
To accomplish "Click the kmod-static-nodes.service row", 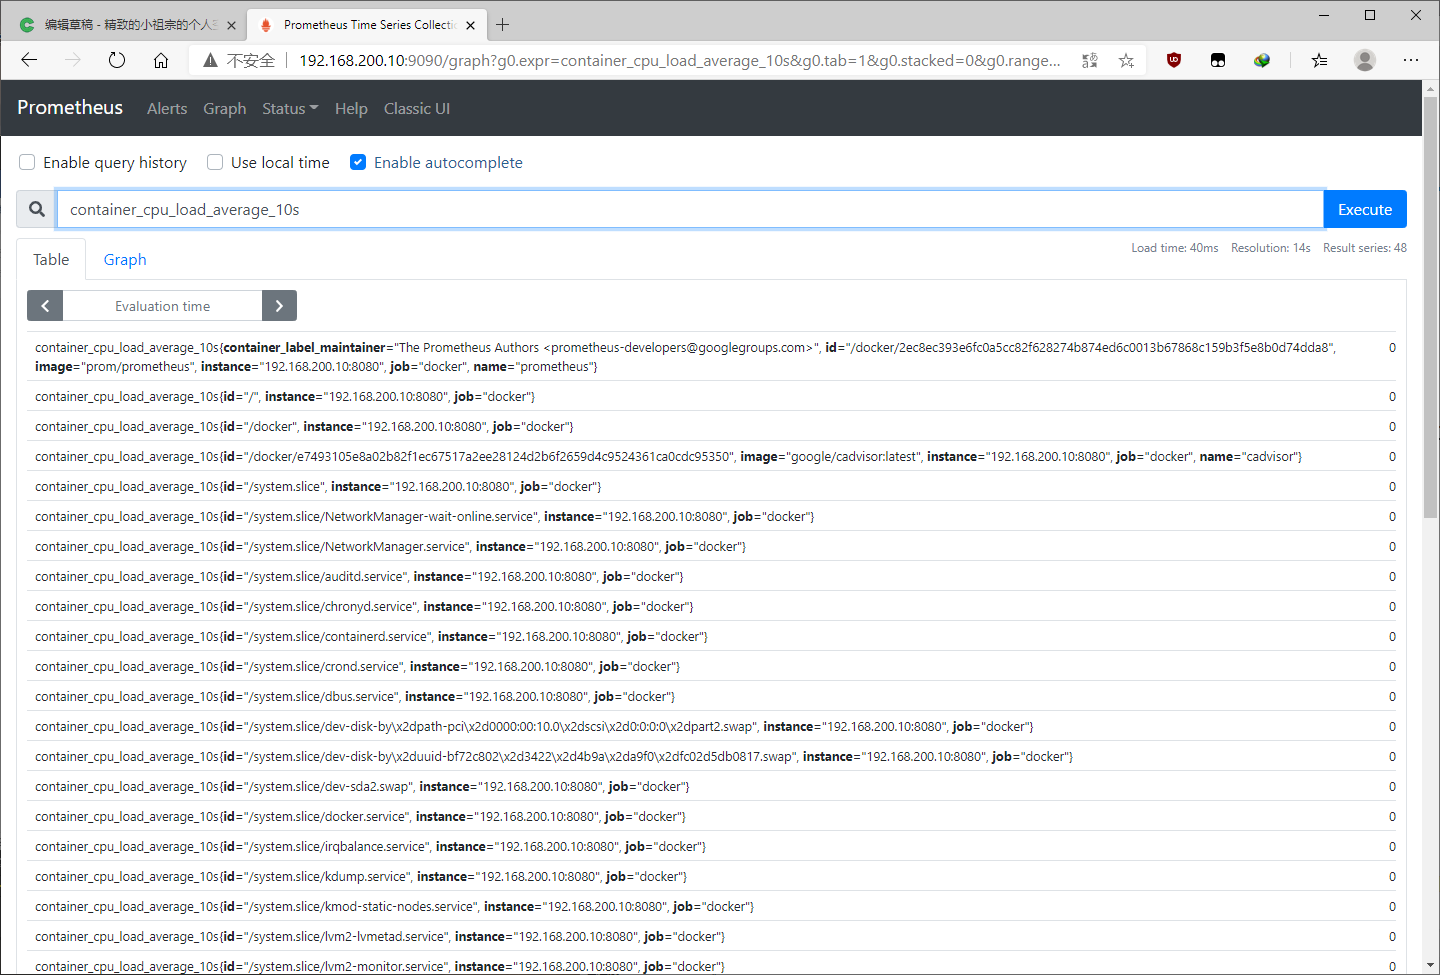I will 711,906.
